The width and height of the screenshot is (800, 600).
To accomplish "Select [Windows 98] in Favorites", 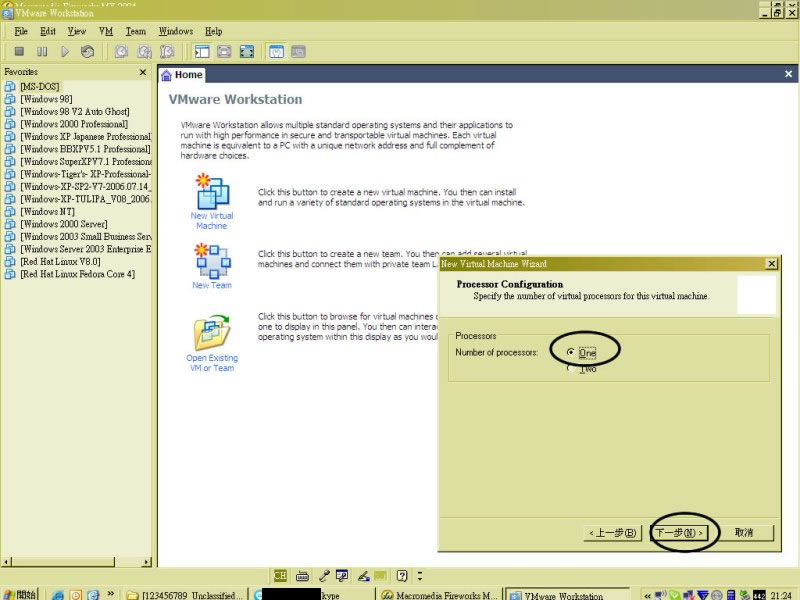I will (46, 99).
